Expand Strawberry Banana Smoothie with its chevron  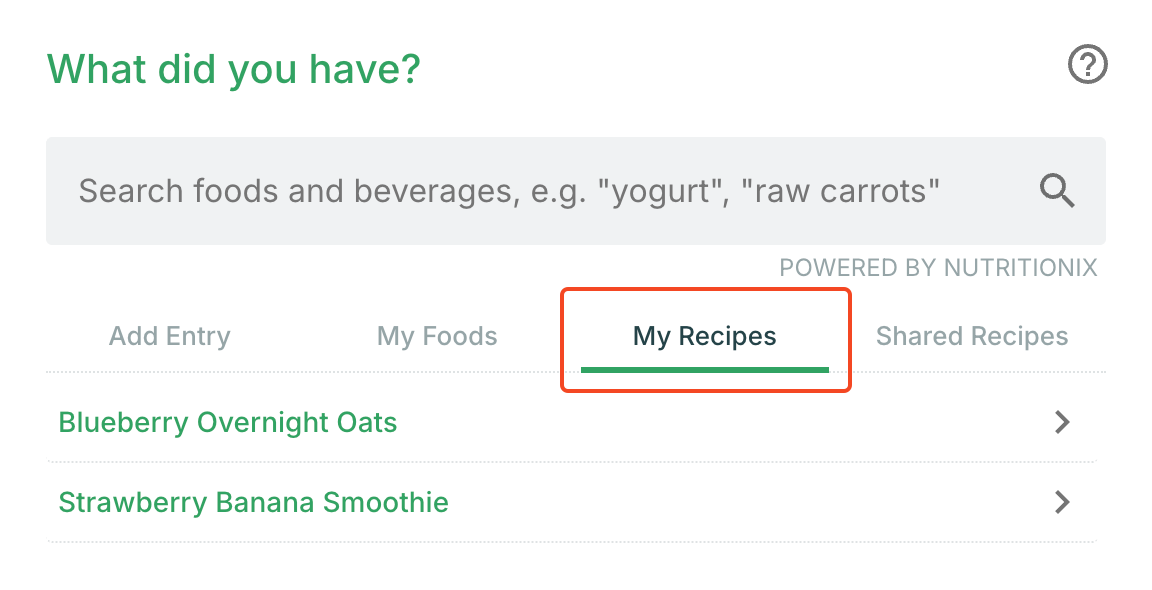(x=1062, y=502)
